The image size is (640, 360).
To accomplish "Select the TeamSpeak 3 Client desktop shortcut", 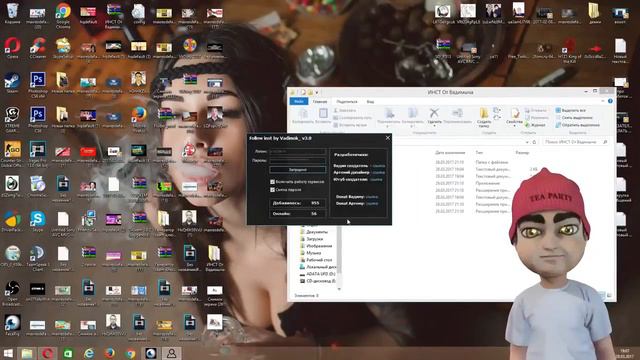I will 38,258.
